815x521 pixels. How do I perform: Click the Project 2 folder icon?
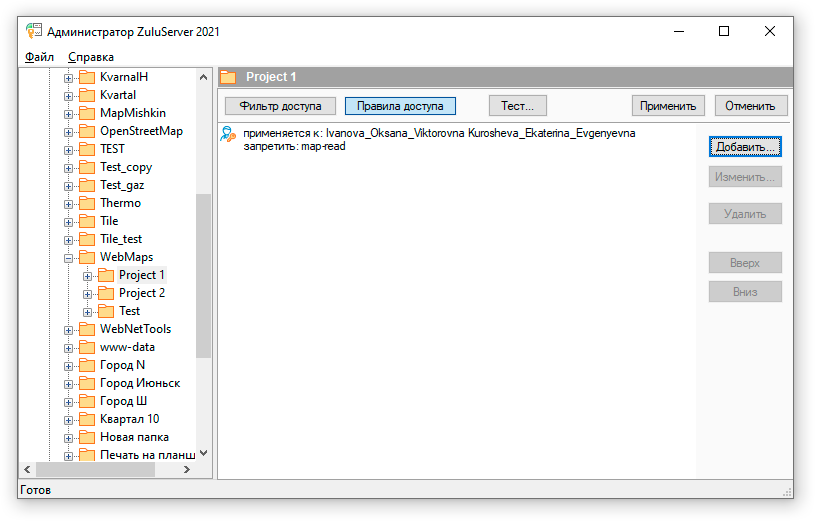tap(106, 293)
